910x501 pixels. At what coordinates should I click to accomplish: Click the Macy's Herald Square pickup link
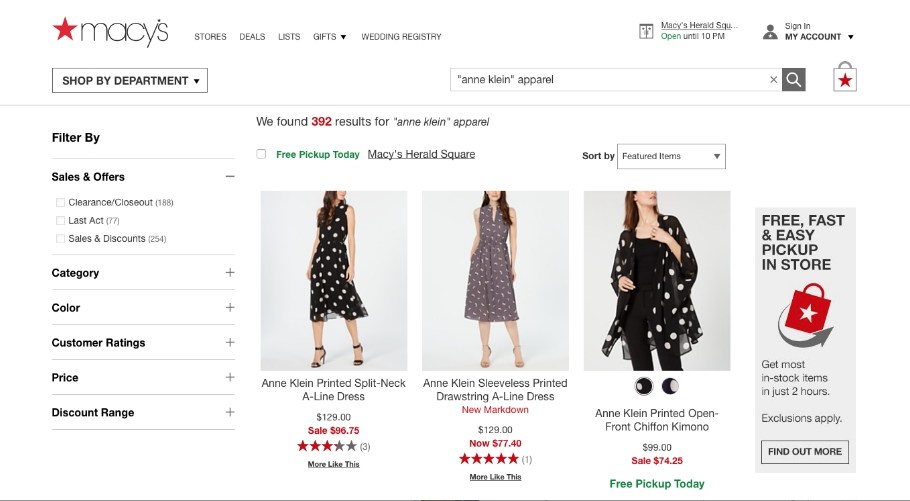421,154
